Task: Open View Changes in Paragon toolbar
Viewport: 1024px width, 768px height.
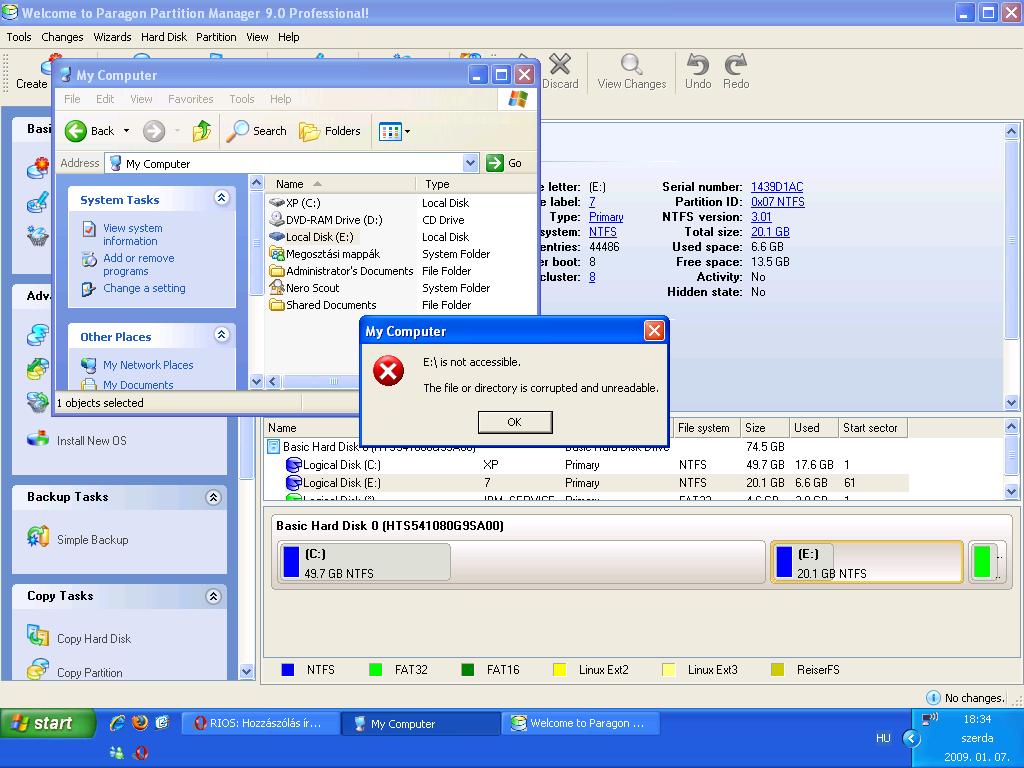Action: pos(632,71)
